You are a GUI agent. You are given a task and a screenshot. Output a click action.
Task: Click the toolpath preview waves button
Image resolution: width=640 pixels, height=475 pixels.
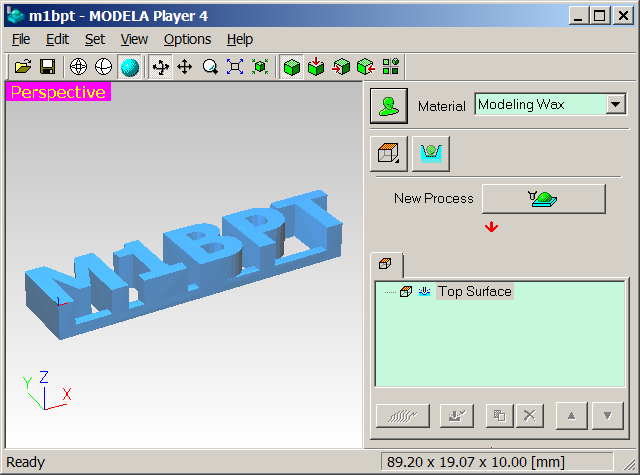(403, 416)
